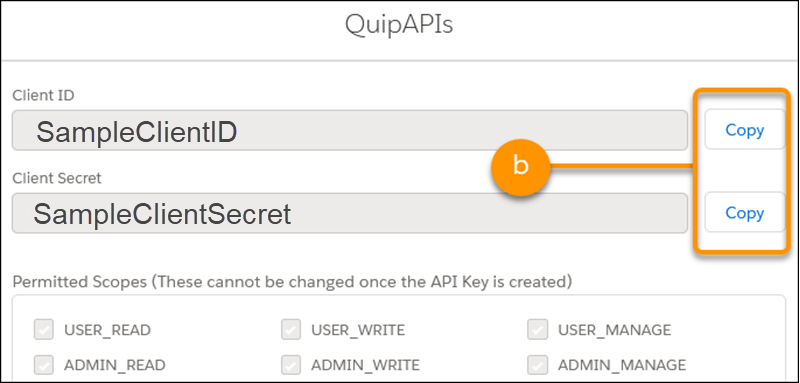Toggle the USER_WRITE checkbox
The image size is (800, 383).
[x=291, y=330]
